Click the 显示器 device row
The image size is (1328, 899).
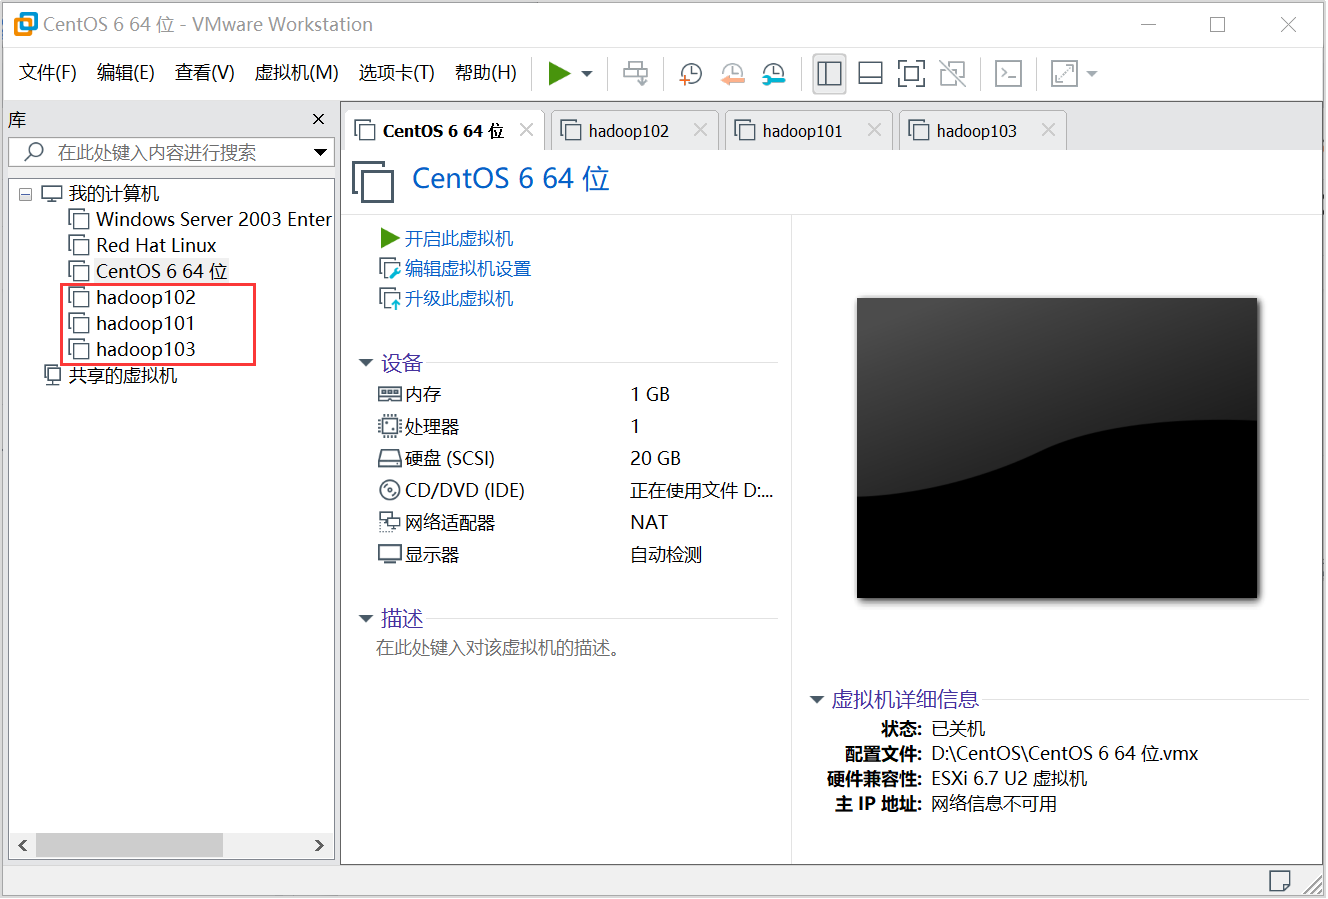576,554
